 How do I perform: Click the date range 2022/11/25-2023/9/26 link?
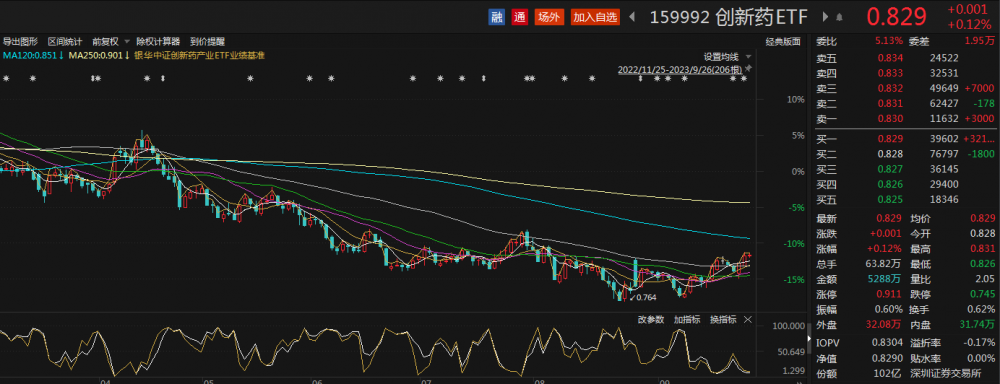pyautogui.click(x=679, y=69)
